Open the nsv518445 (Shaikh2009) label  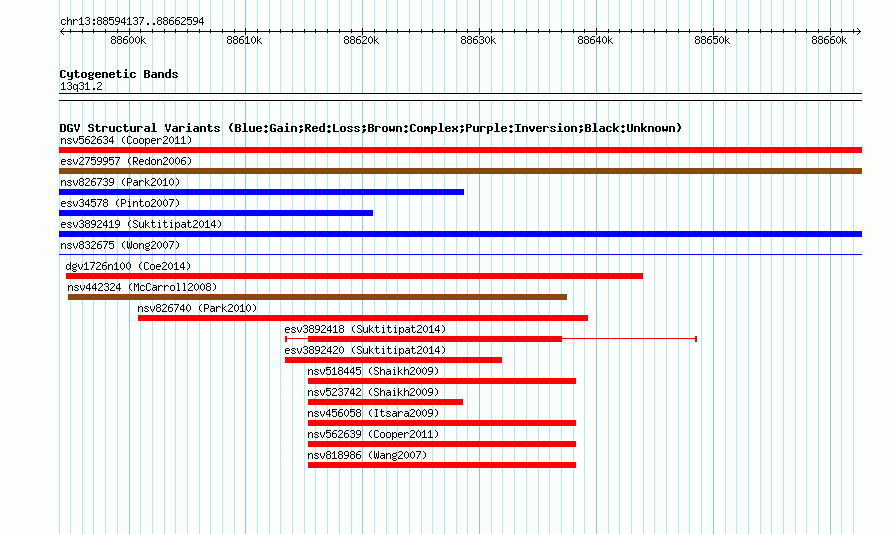(373, 371)
